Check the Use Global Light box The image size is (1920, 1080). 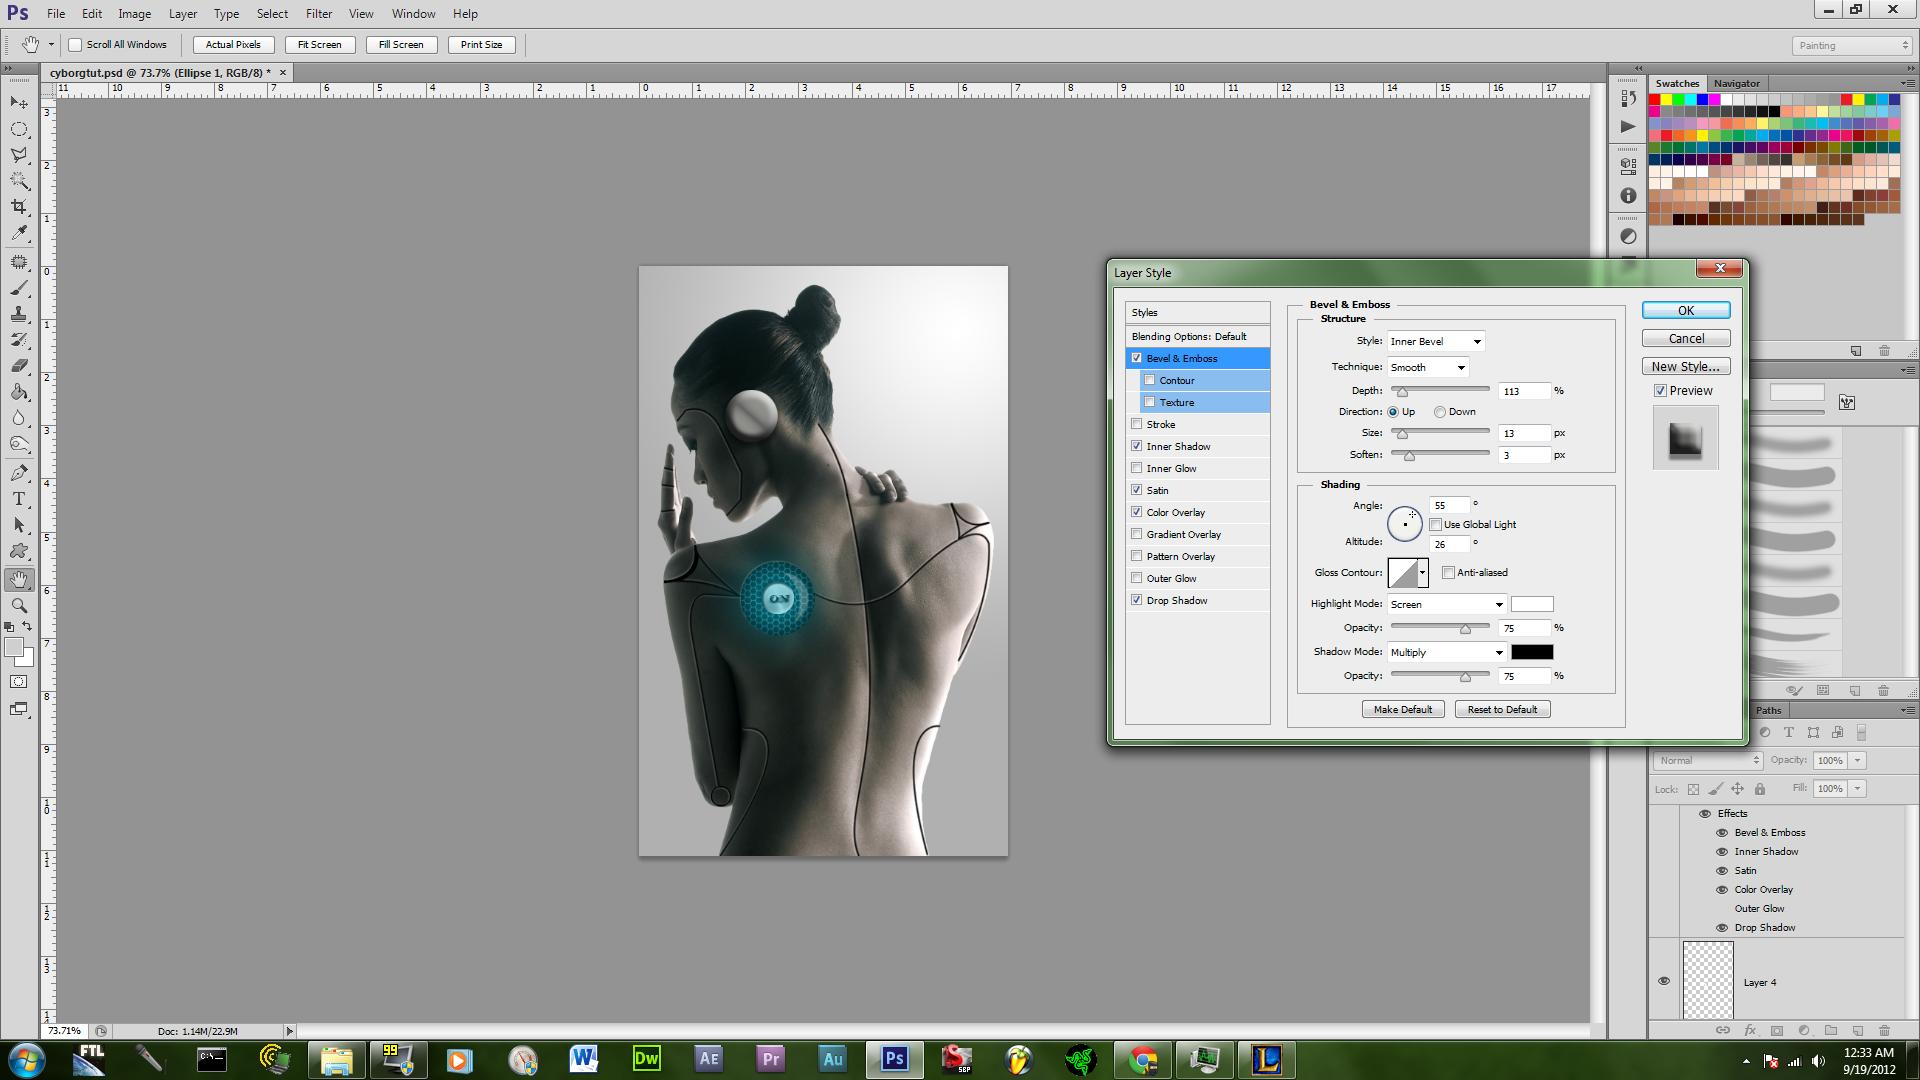pyautogui.click(x=1436, y=524)
